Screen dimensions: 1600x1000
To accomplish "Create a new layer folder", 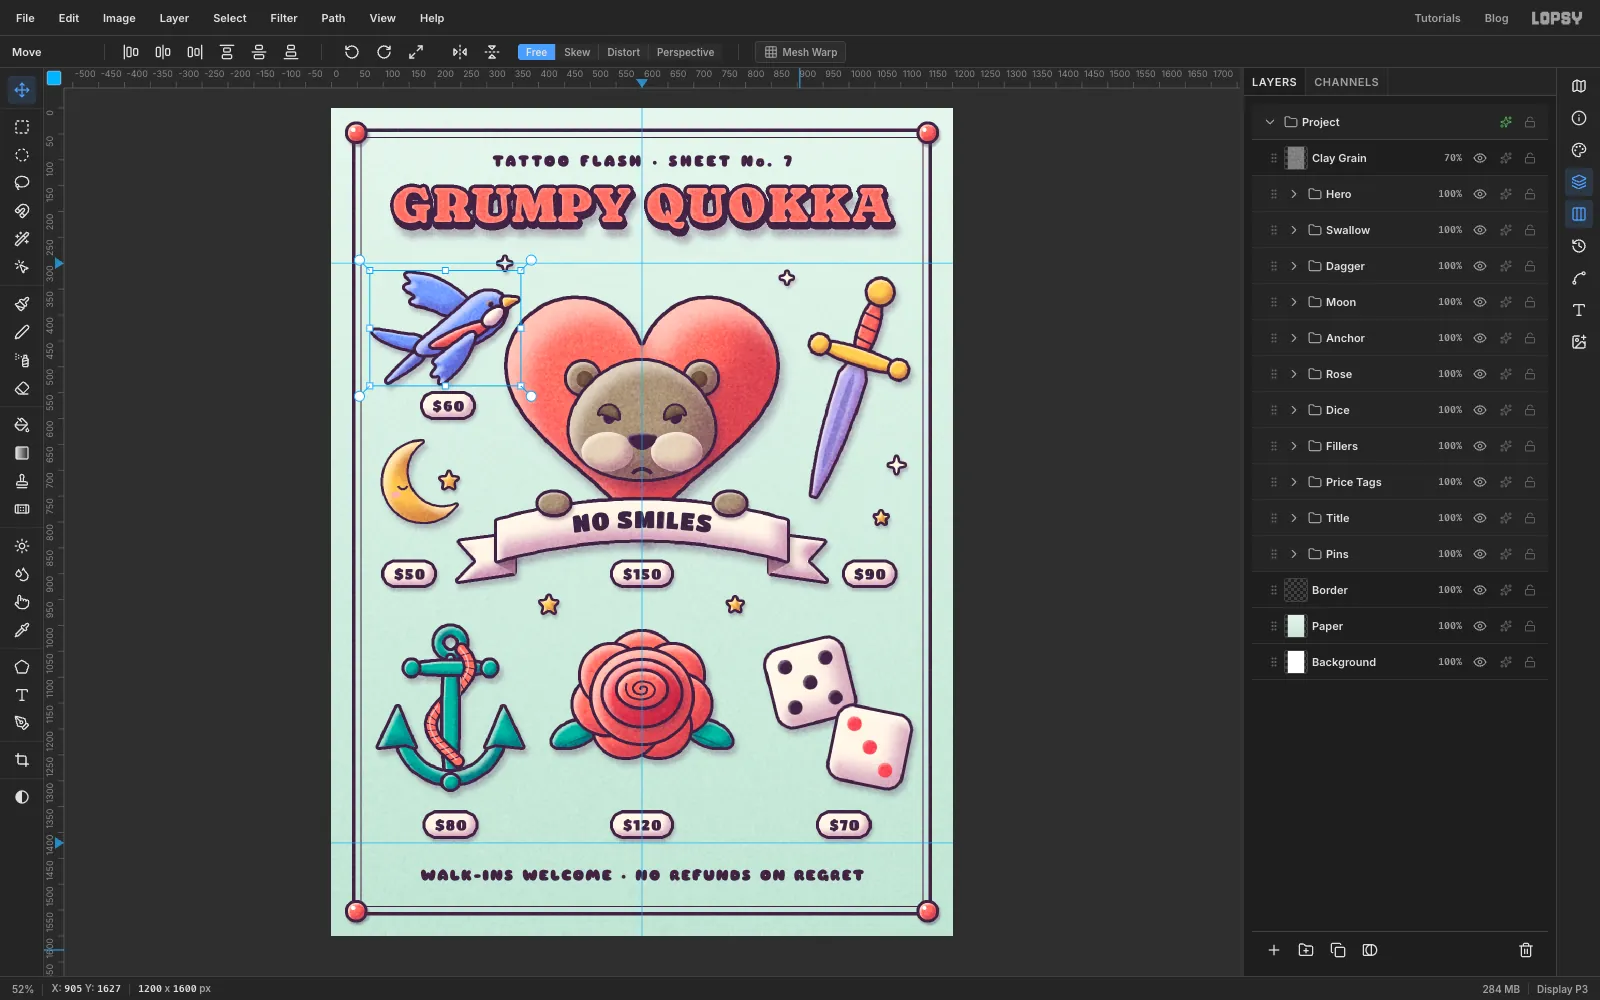I will pos(1306,950).
